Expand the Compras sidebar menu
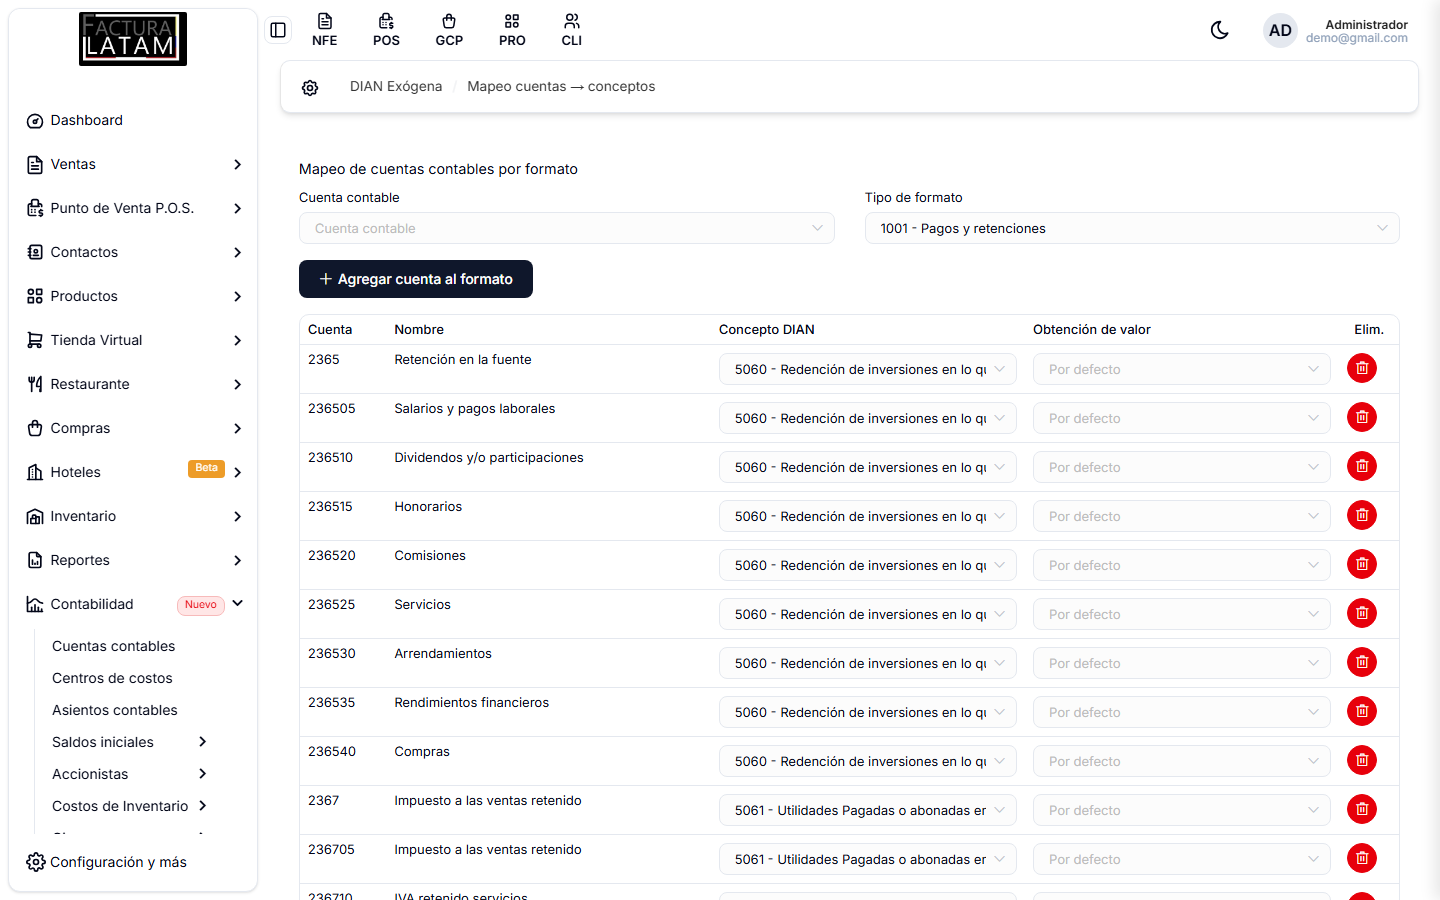1440x900 pixels. 133,428
